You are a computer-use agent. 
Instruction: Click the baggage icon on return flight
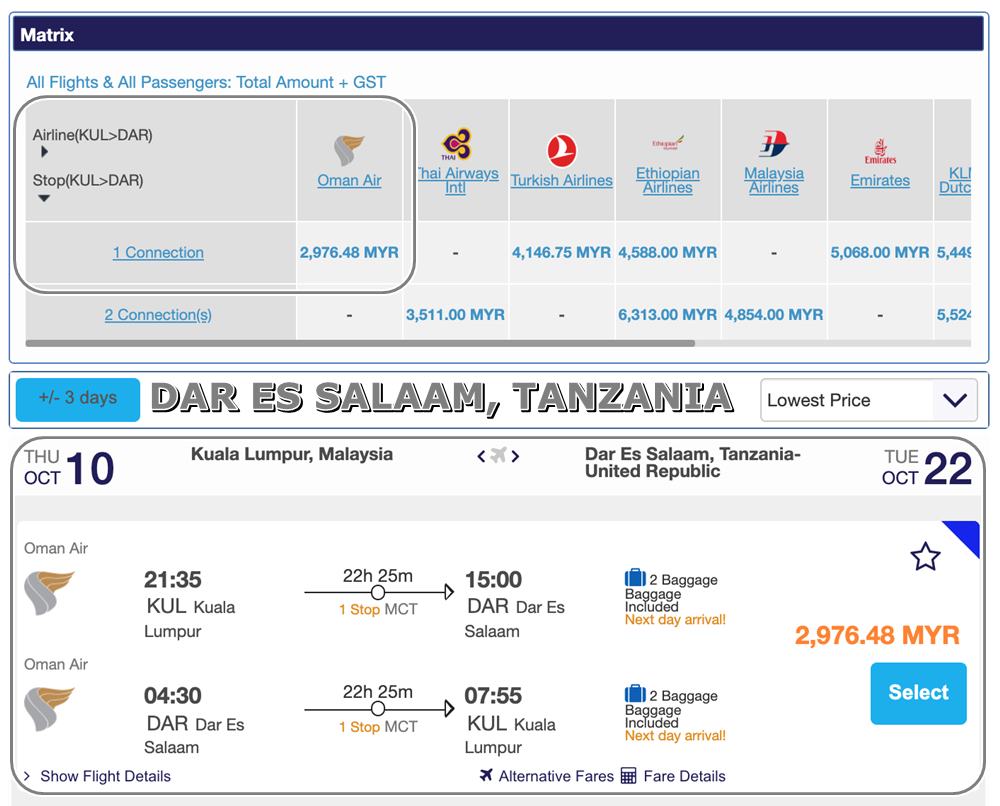[635, 693]
